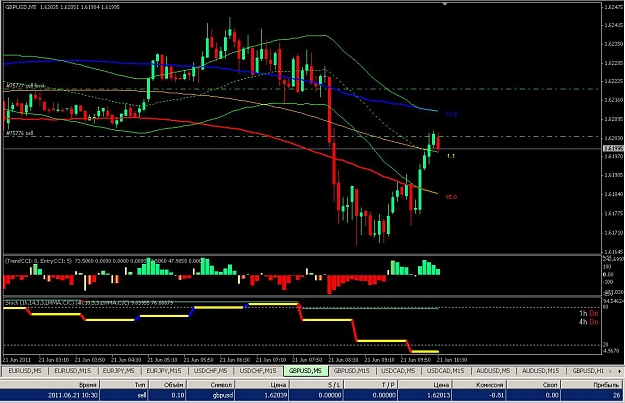Viewport: 625px width, 403px height.
Task: Sort trades by the Своп column header
Action: 533,385
